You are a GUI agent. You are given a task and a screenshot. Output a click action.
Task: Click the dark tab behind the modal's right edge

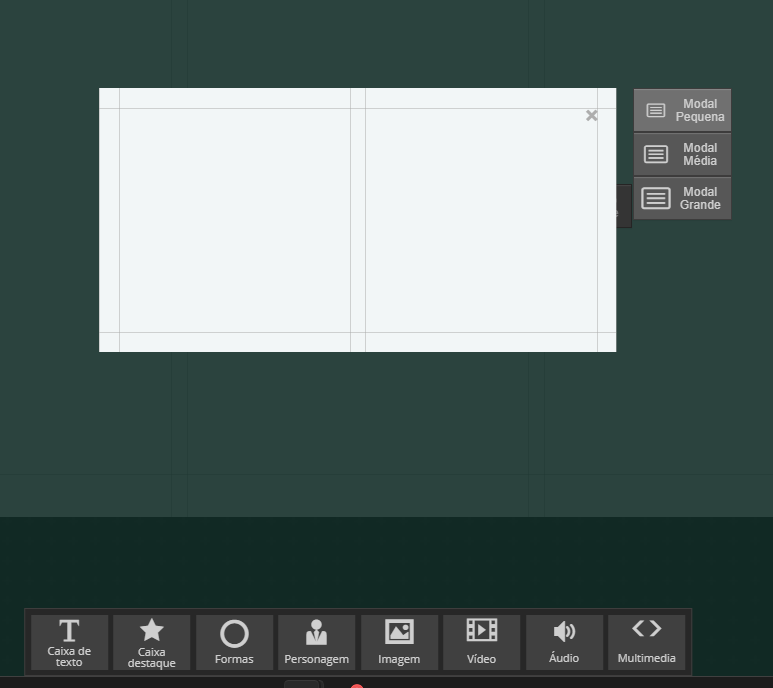[x=624, y=206]
